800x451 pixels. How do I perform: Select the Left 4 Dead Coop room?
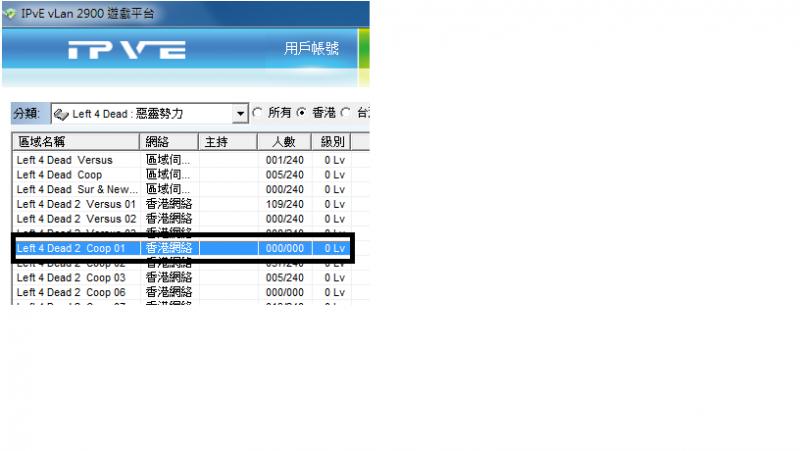click(181, 175)
